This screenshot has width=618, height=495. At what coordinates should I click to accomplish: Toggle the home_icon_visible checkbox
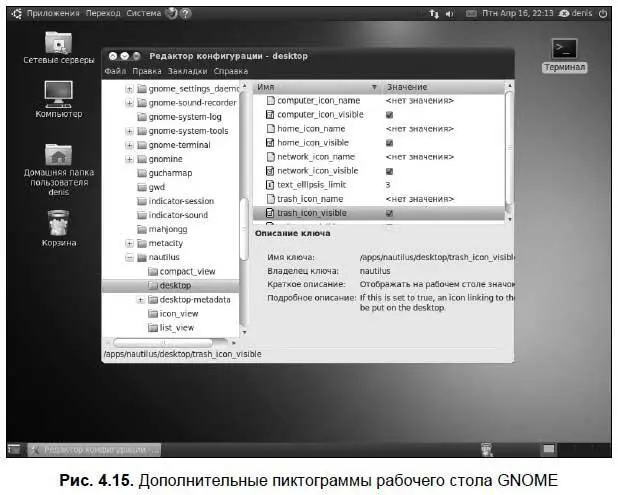coord(389,143)
